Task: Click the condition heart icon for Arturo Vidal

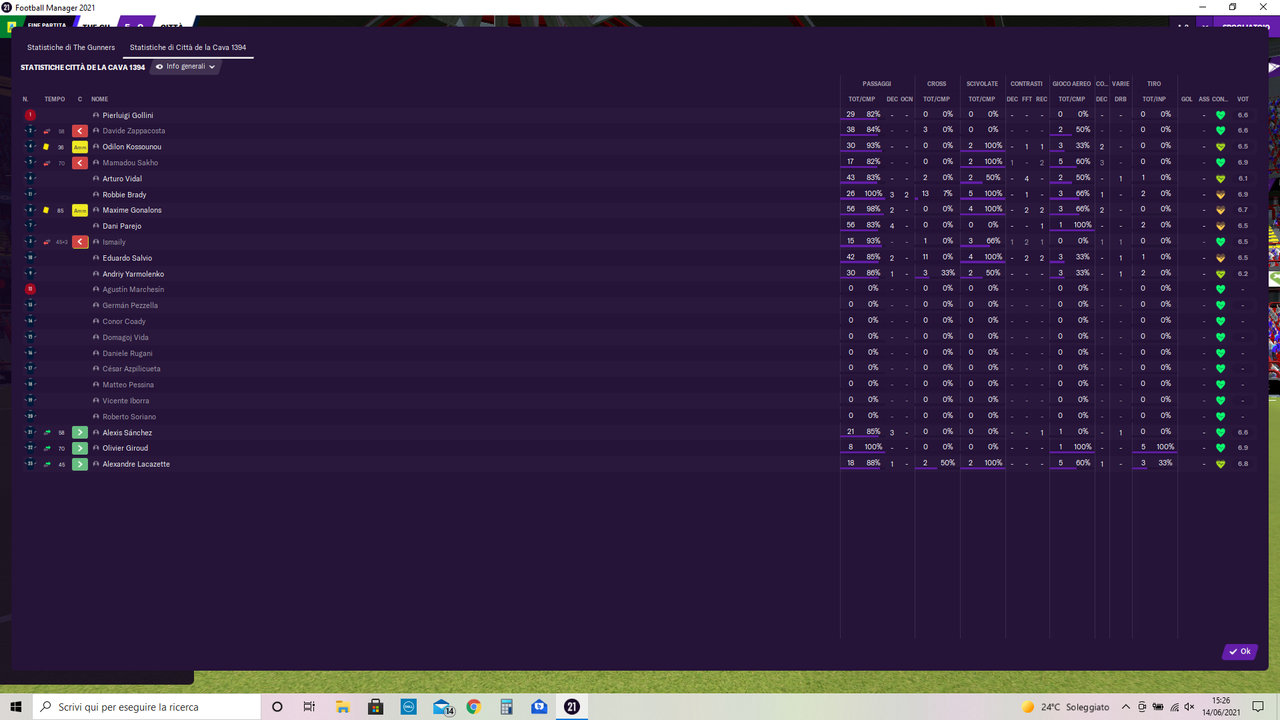Action: pos(1220,179)
